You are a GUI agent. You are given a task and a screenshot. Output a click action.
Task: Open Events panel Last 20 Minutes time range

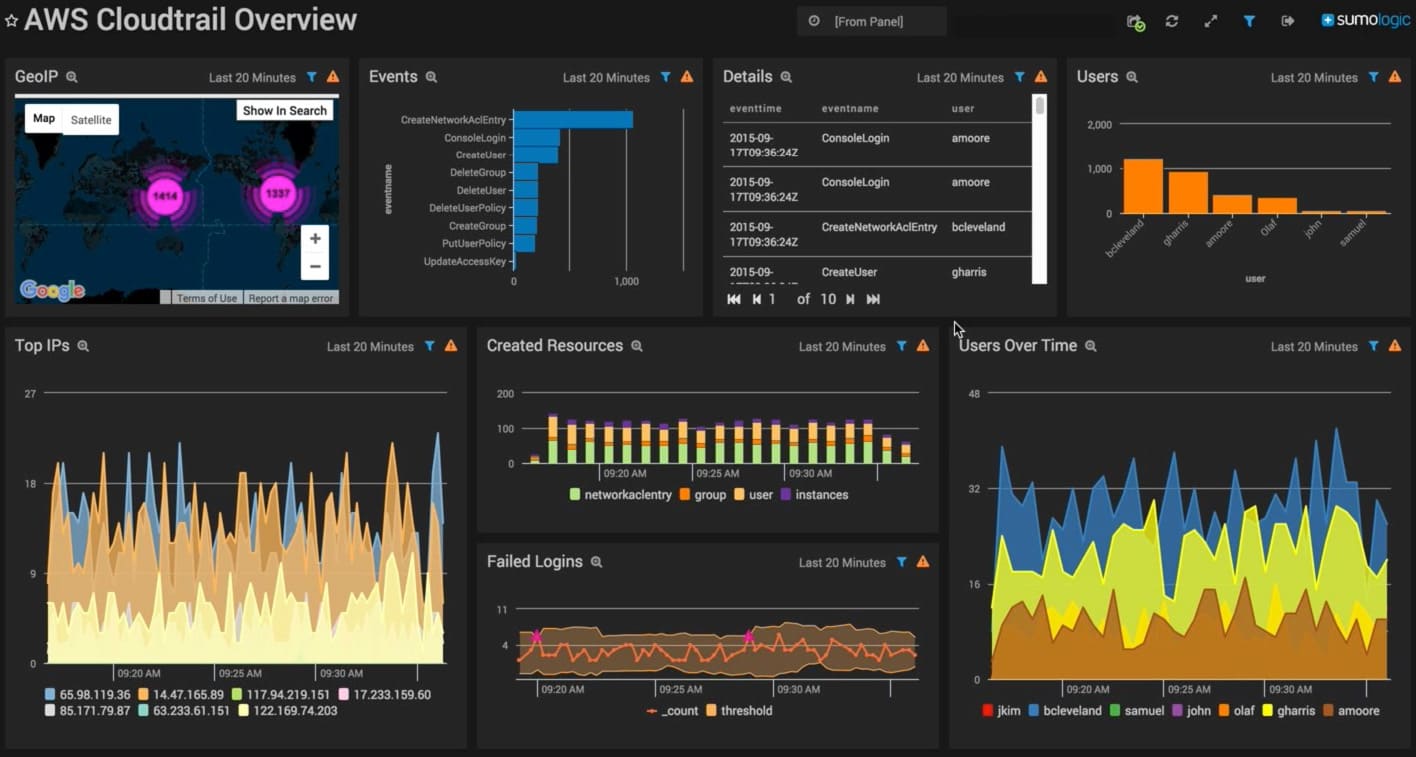click(606, 77)
